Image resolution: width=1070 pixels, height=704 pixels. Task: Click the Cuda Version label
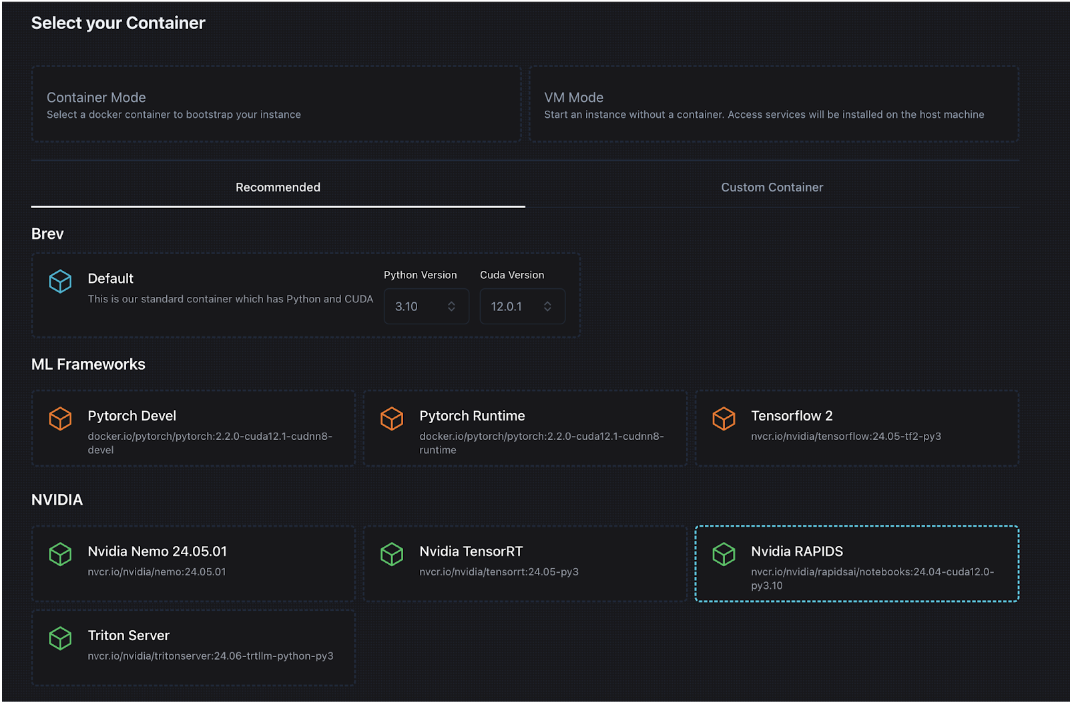pos(512,275)
